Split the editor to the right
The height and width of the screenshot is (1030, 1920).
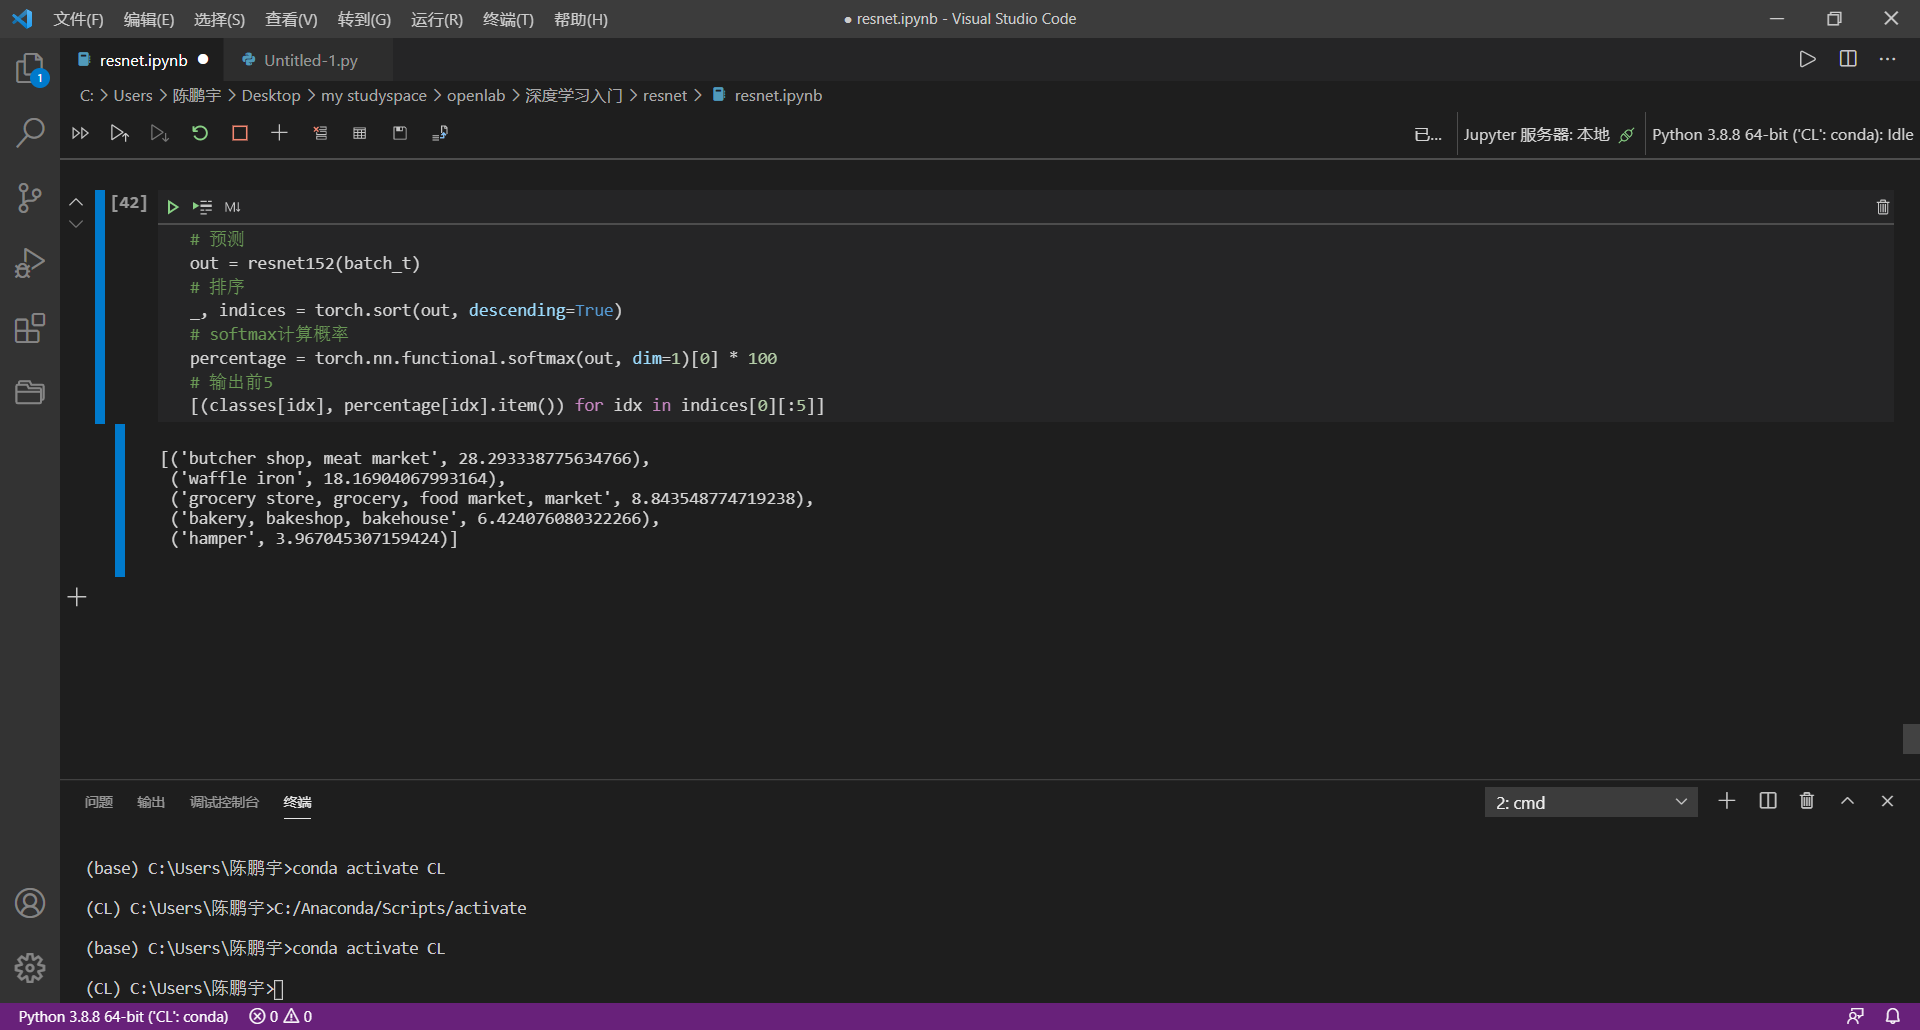coord(1848,59)
